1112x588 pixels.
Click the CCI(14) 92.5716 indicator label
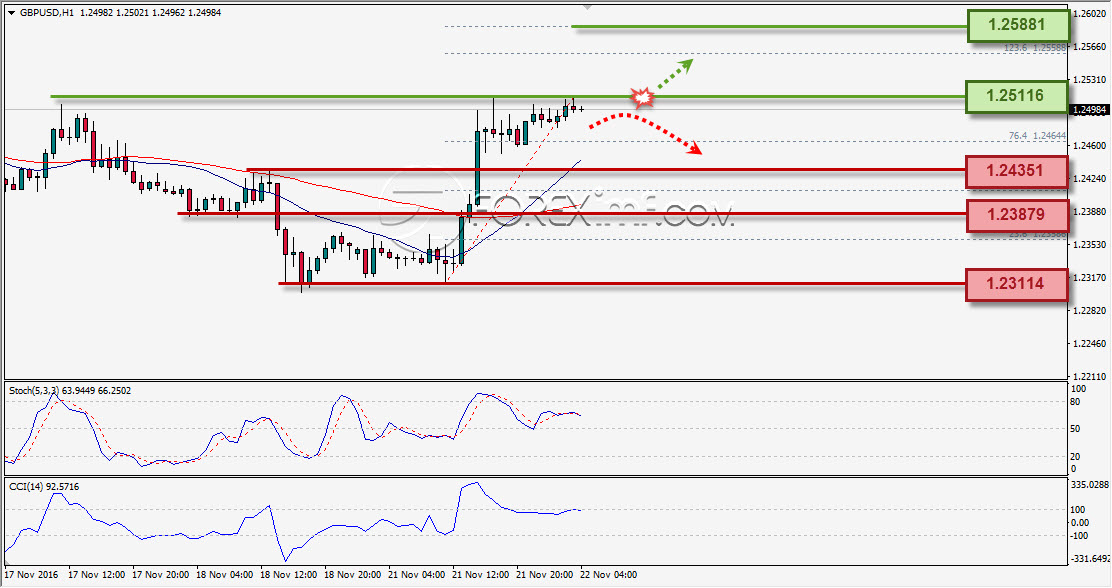pyautogui.click(x=44, y=487)
